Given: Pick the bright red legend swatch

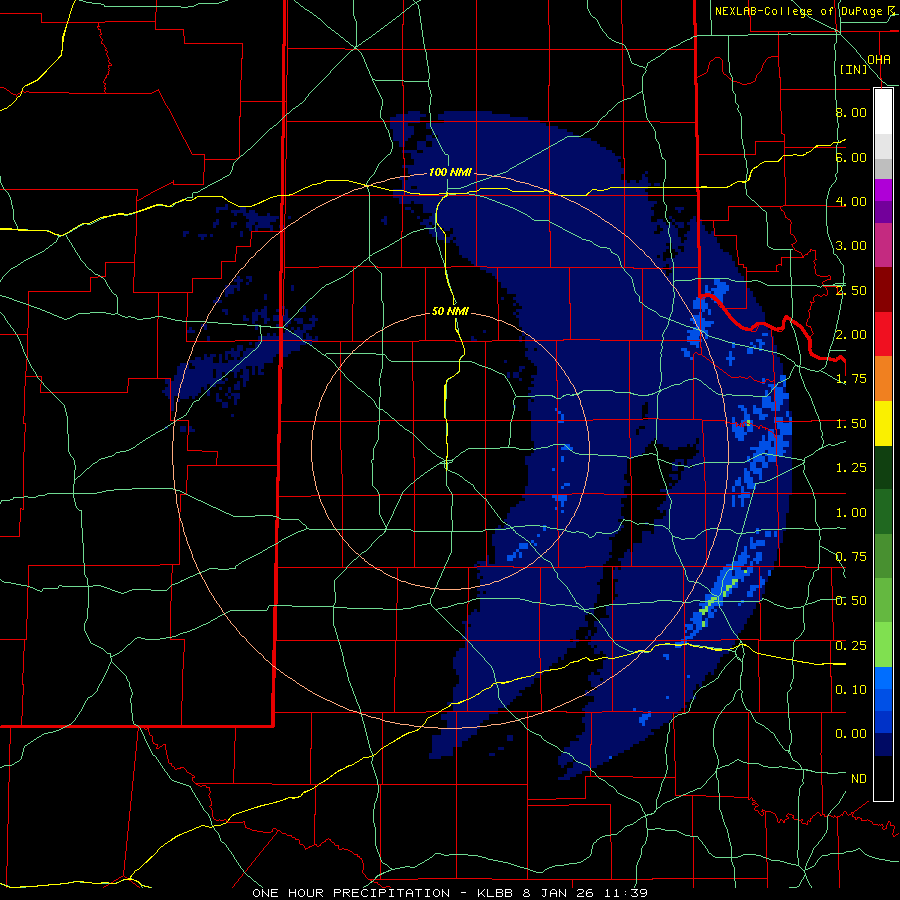Looking at the screenshot, I should [x=883, y=334].
